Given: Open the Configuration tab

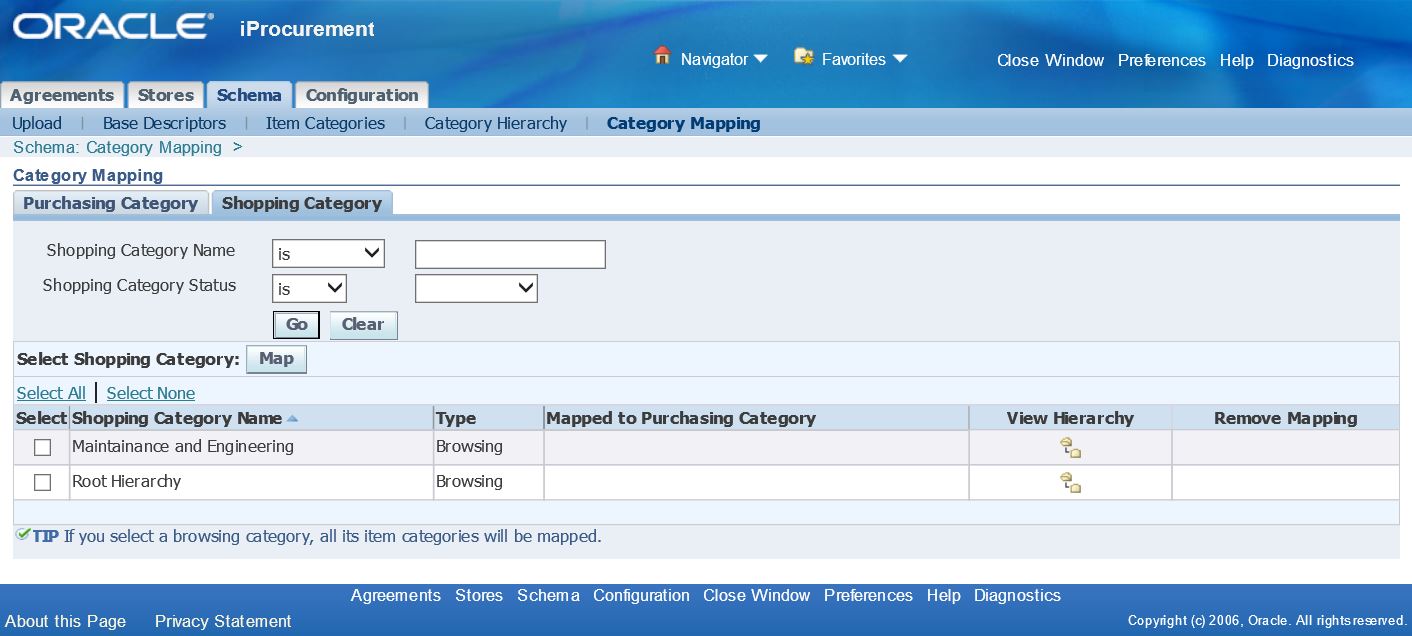Looking at the screenshot, I should click(362, 95).
